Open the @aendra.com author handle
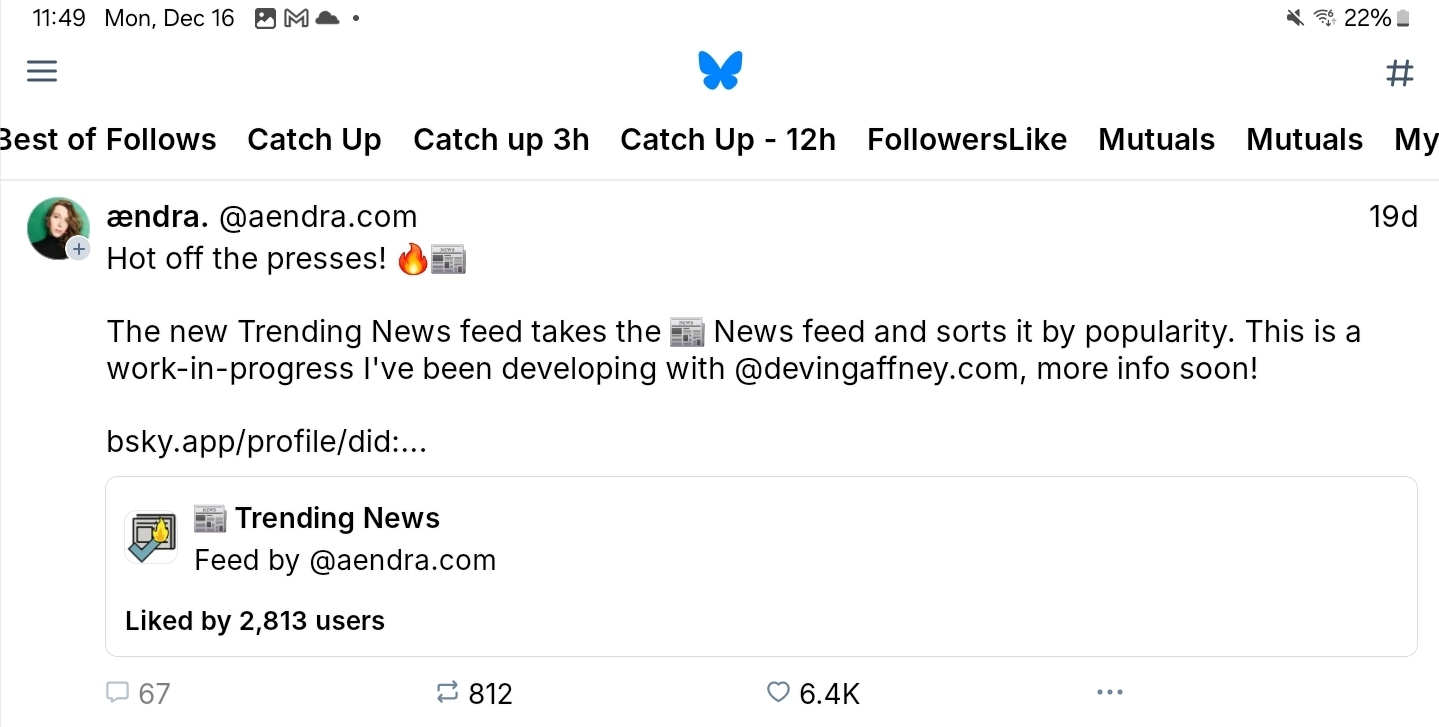The height and width of the screenshot is (727, 1439). pos(317,217)
